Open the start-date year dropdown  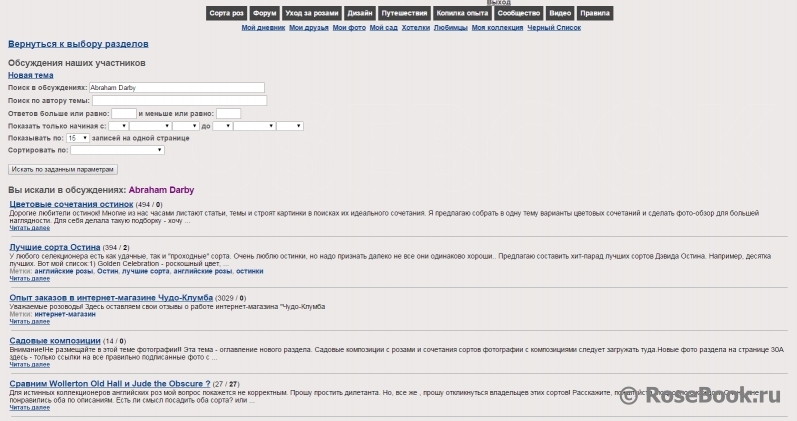click(x=186, y=126)
